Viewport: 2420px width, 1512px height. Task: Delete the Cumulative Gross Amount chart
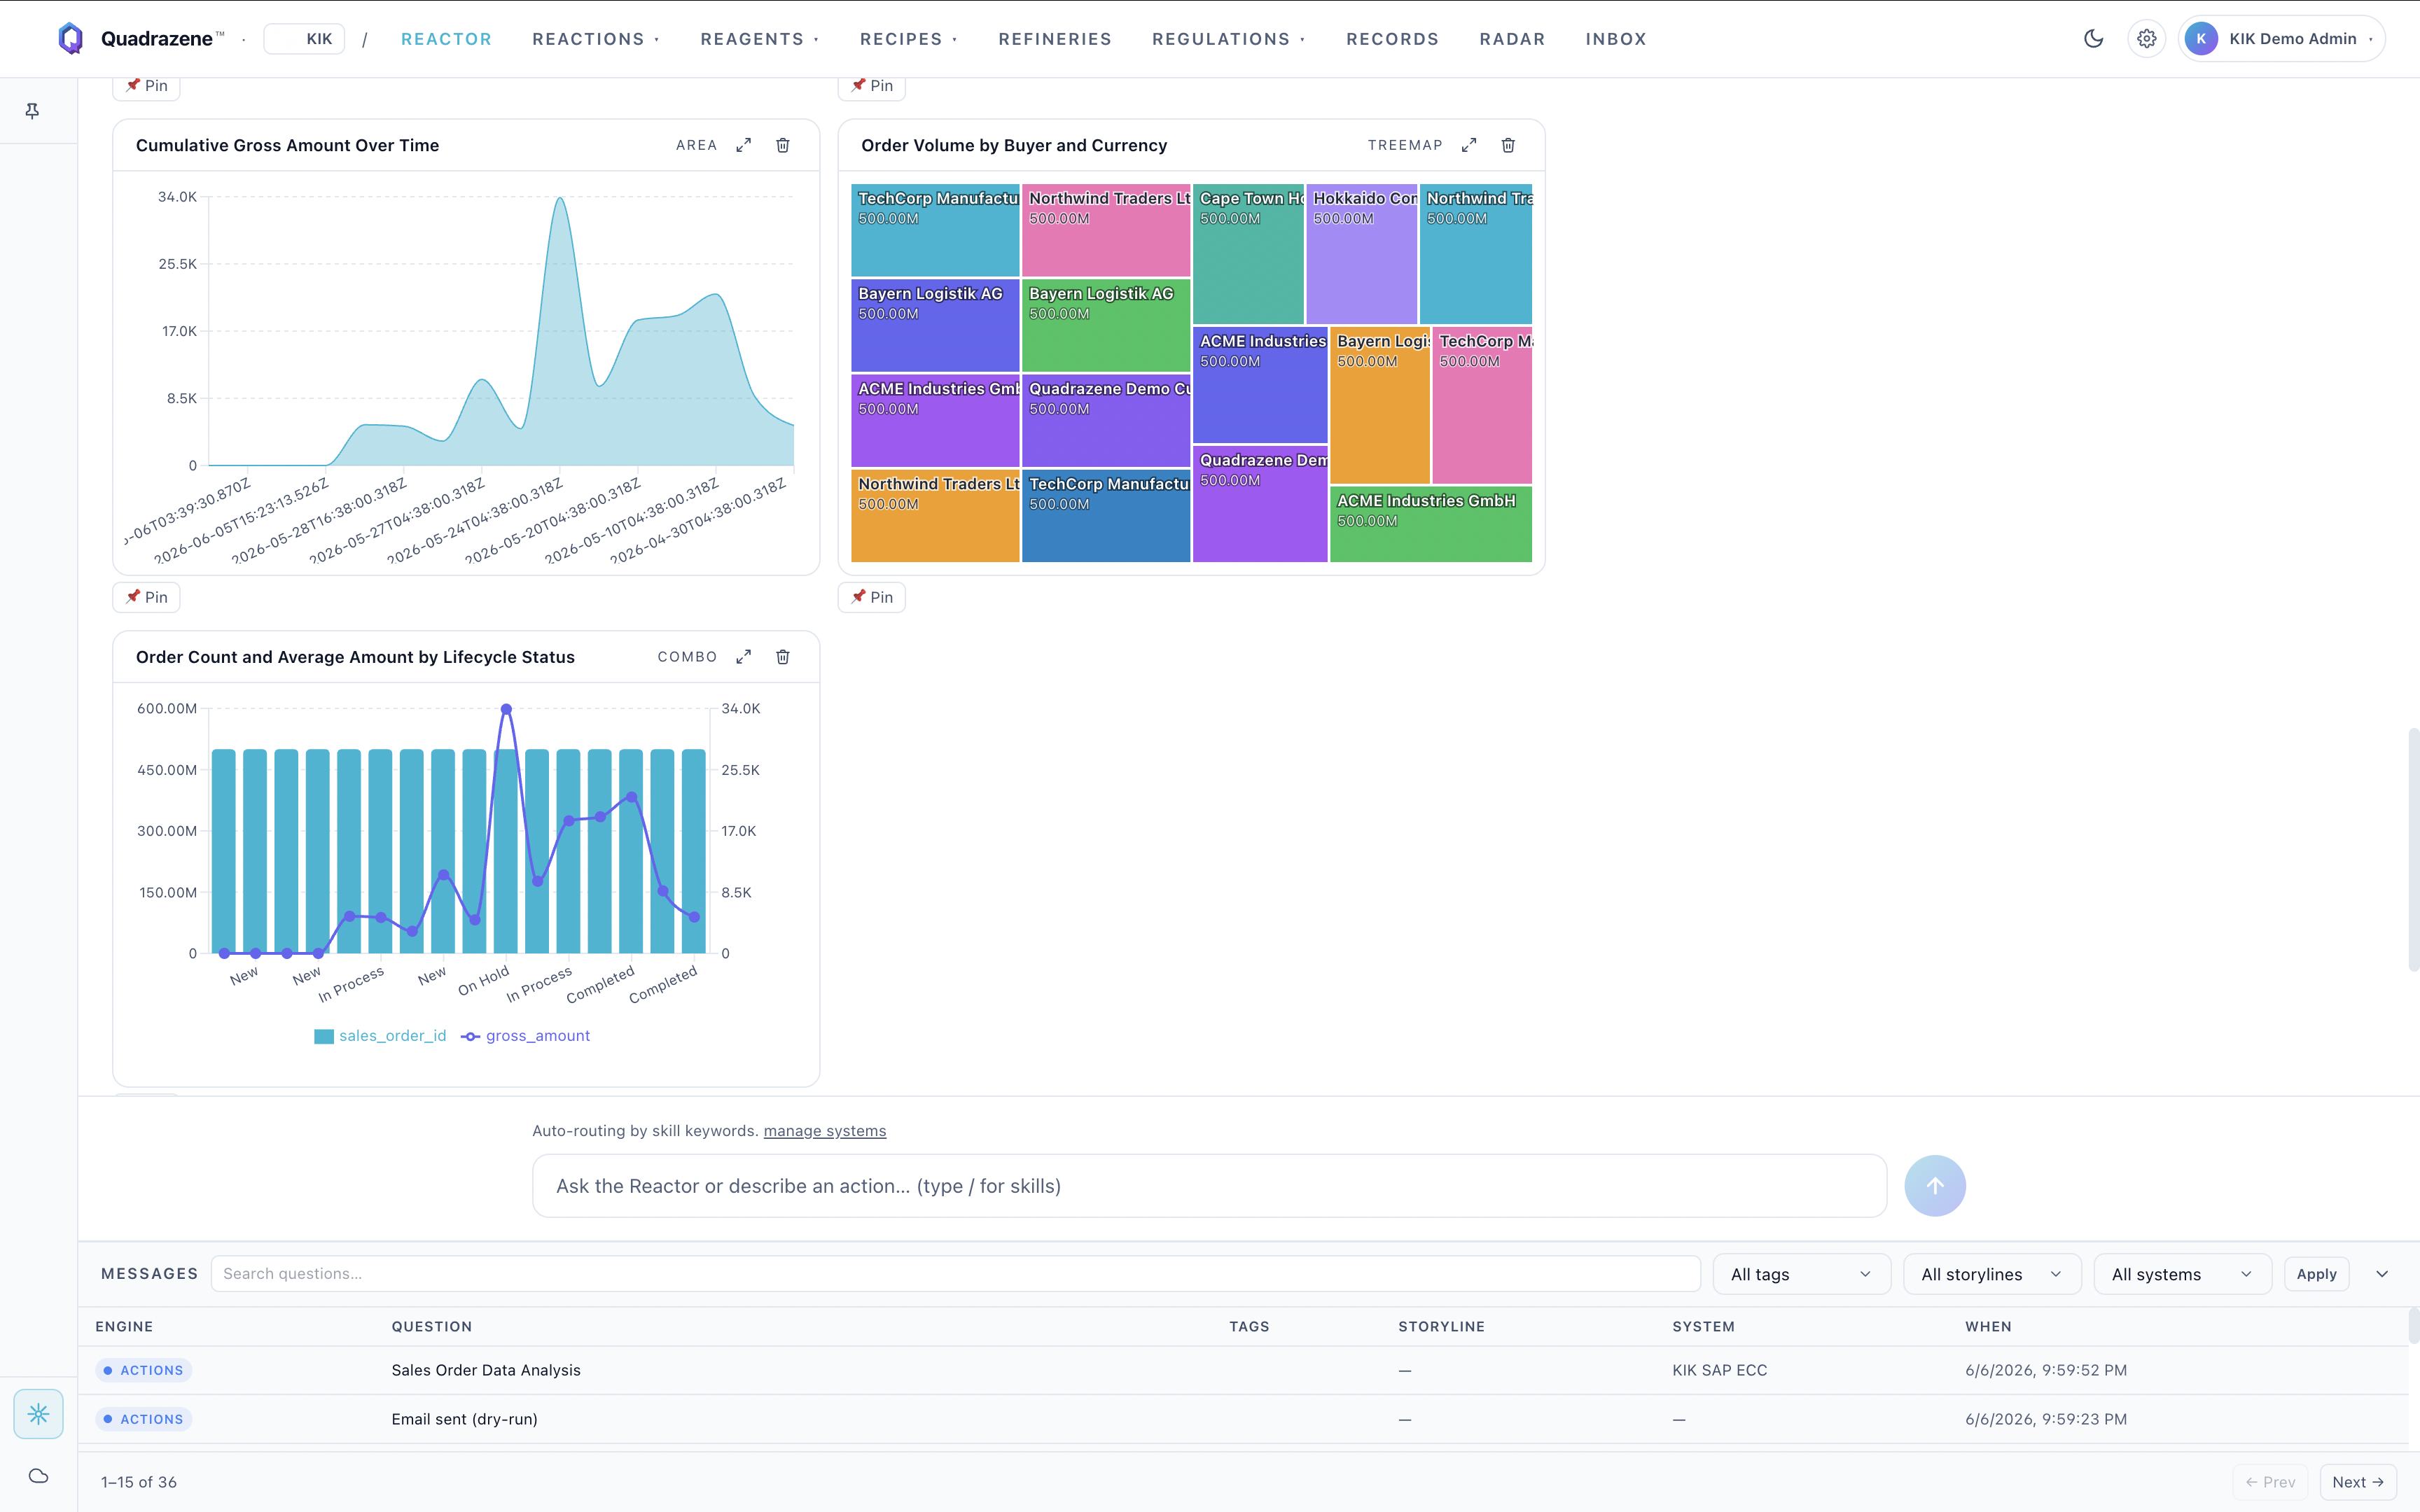point(783,145)
